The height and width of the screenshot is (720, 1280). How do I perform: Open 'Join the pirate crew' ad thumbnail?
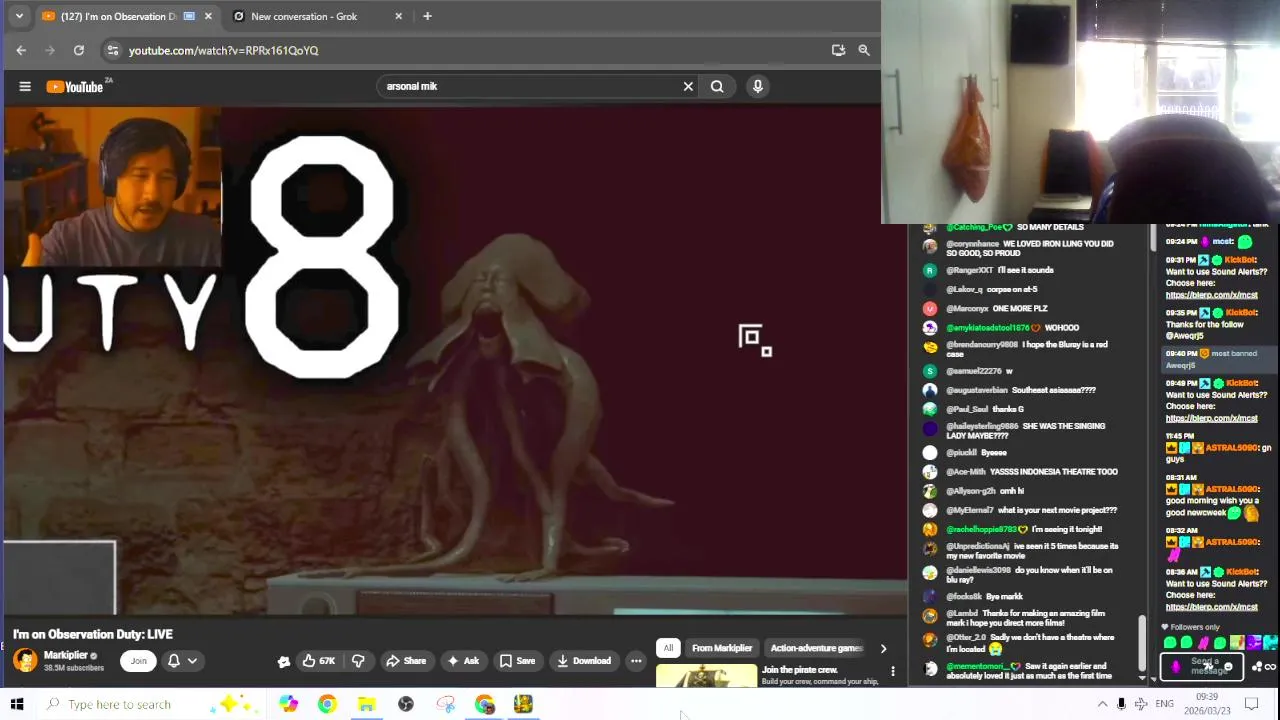click(x=707, y=676)
